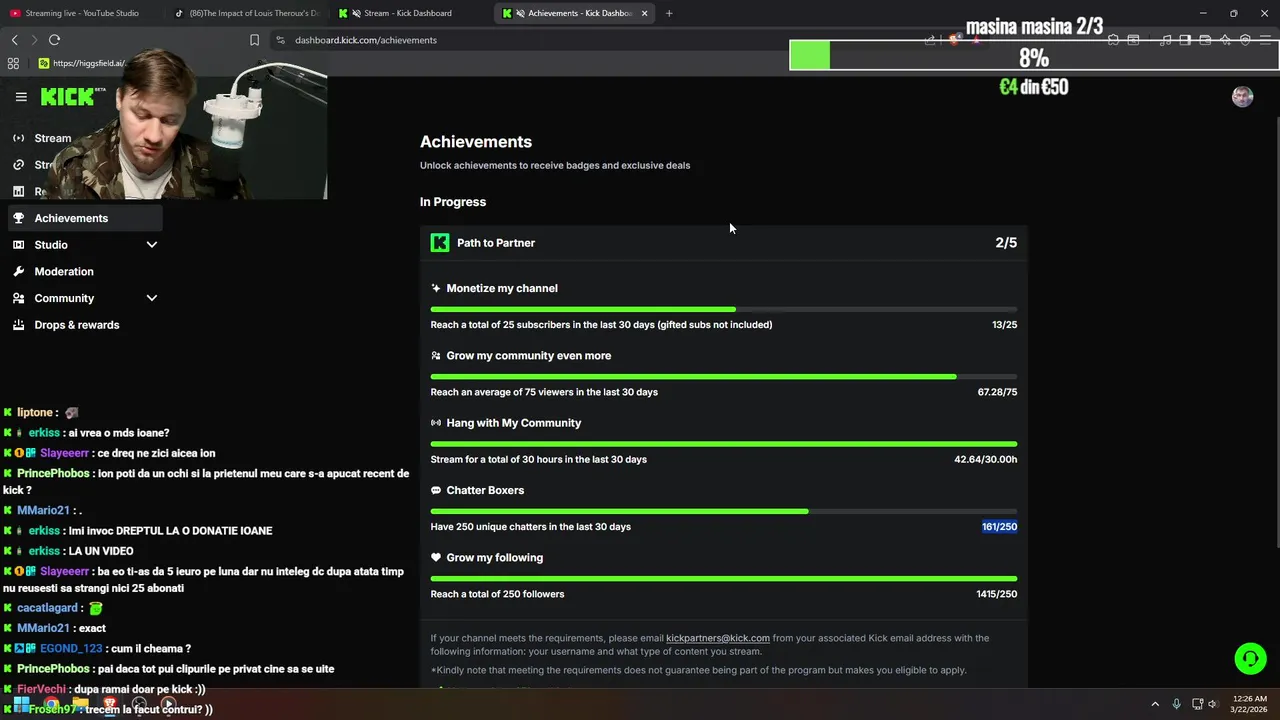1280x720 pixels.
Task: Show hidden system tray icons
Action: click(x=1155, y=704)
